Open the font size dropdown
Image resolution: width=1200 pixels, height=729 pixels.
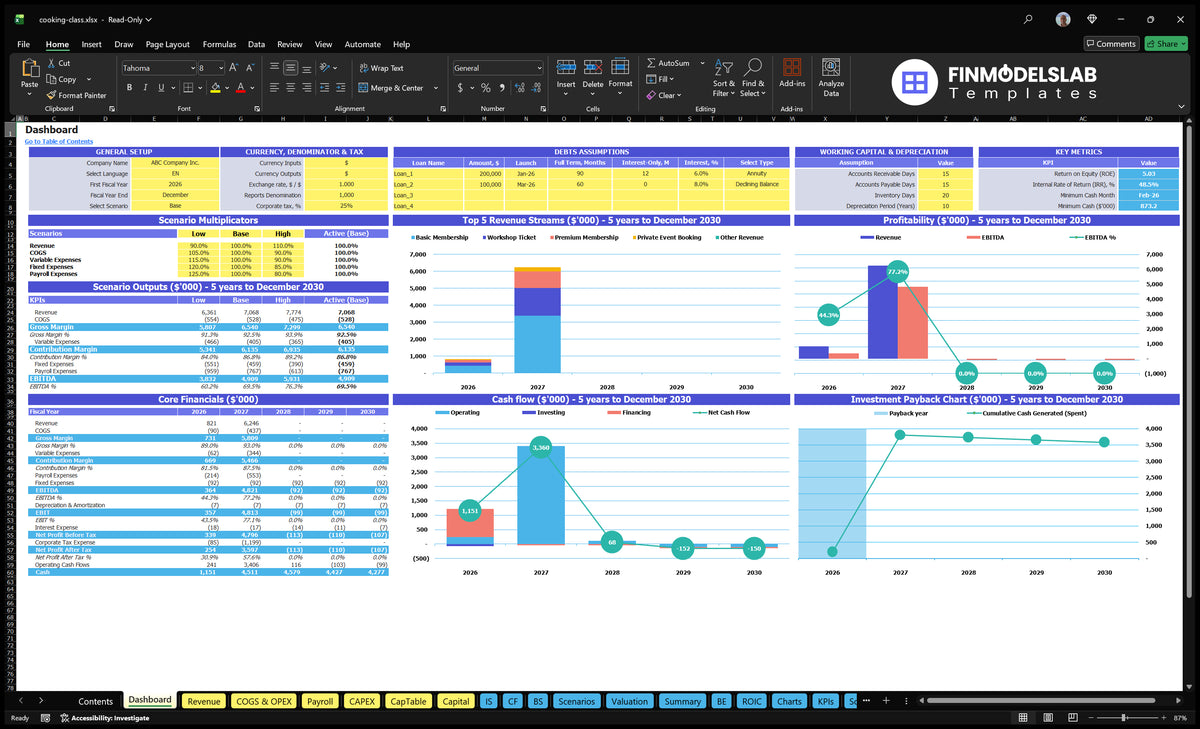pos(221,68)
